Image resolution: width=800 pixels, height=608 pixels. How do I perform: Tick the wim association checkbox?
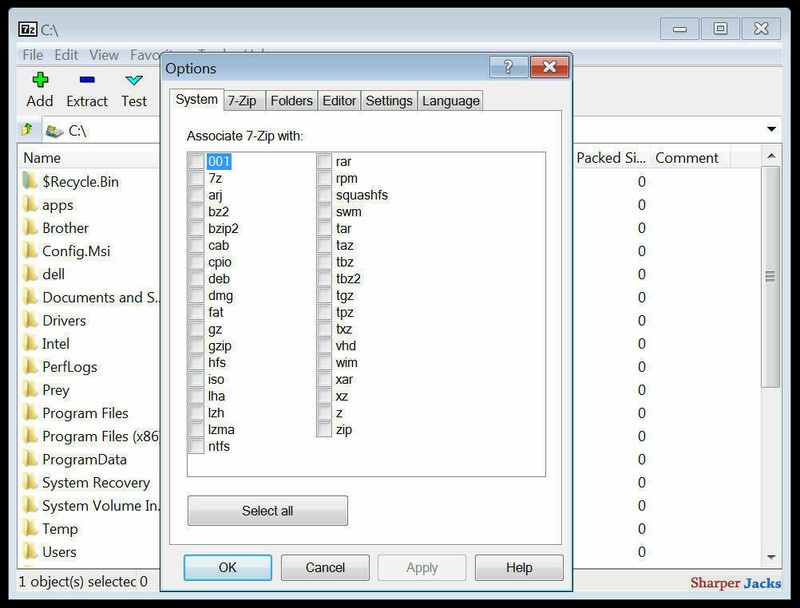click(x=324, y=363)
